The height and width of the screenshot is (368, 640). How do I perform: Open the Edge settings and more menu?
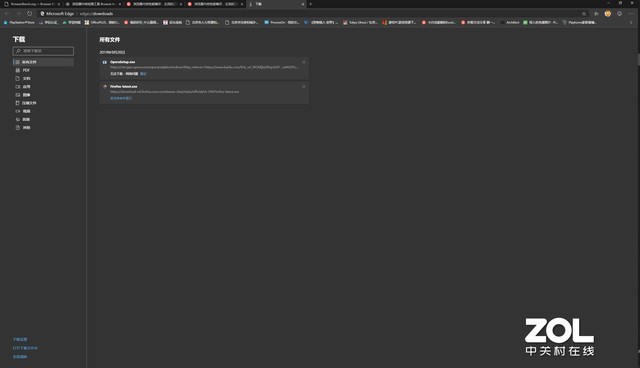pos(631,13)
